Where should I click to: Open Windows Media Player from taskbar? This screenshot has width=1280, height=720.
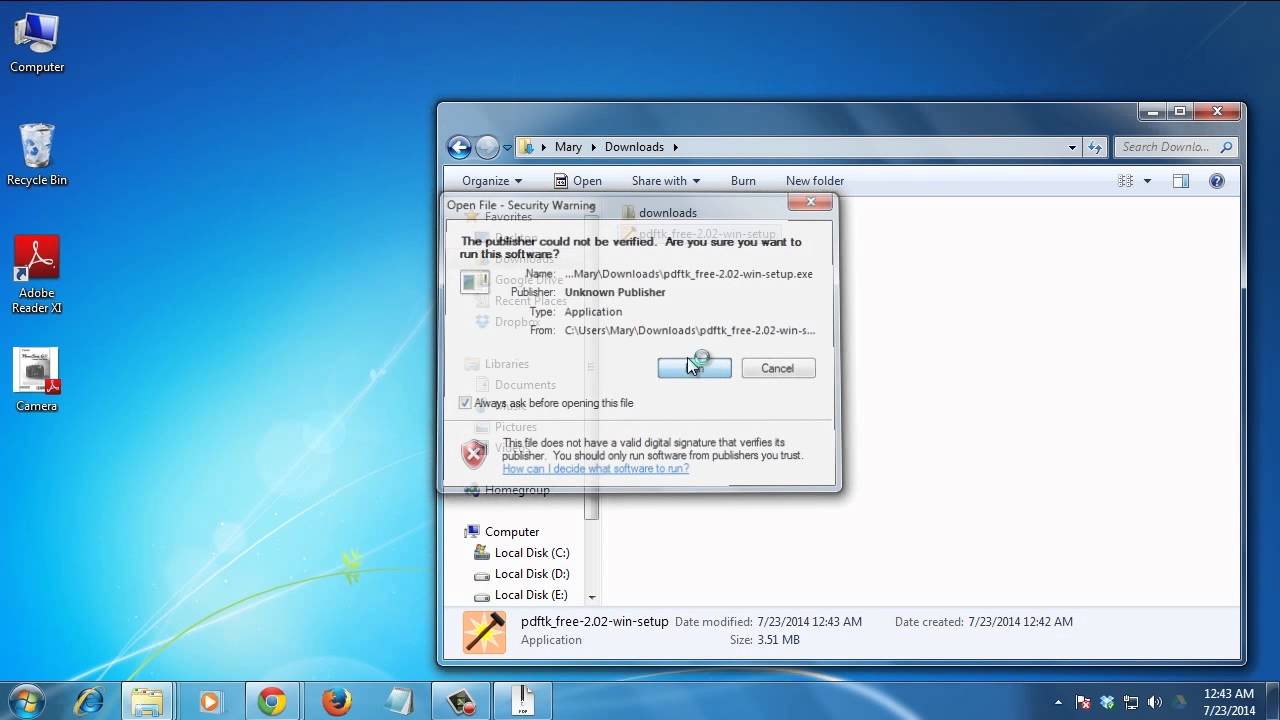[x=209, y=701]
